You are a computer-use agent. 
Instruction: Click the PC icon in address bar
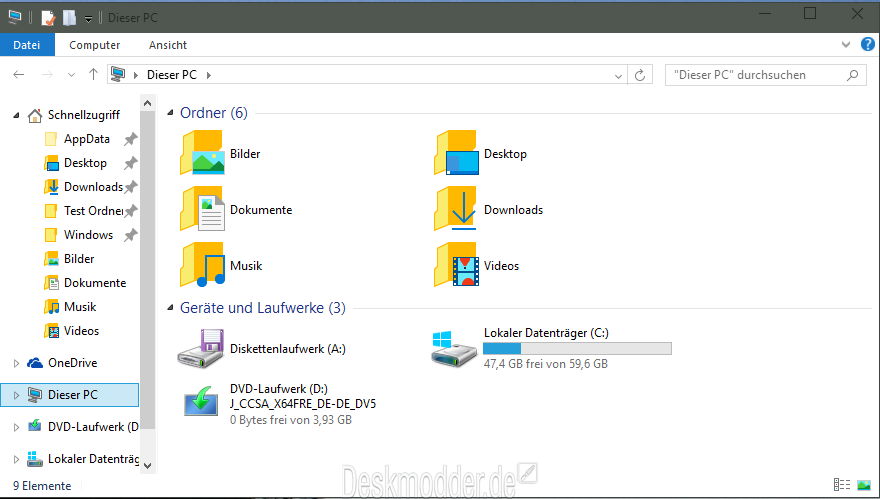tap(118, 74)
